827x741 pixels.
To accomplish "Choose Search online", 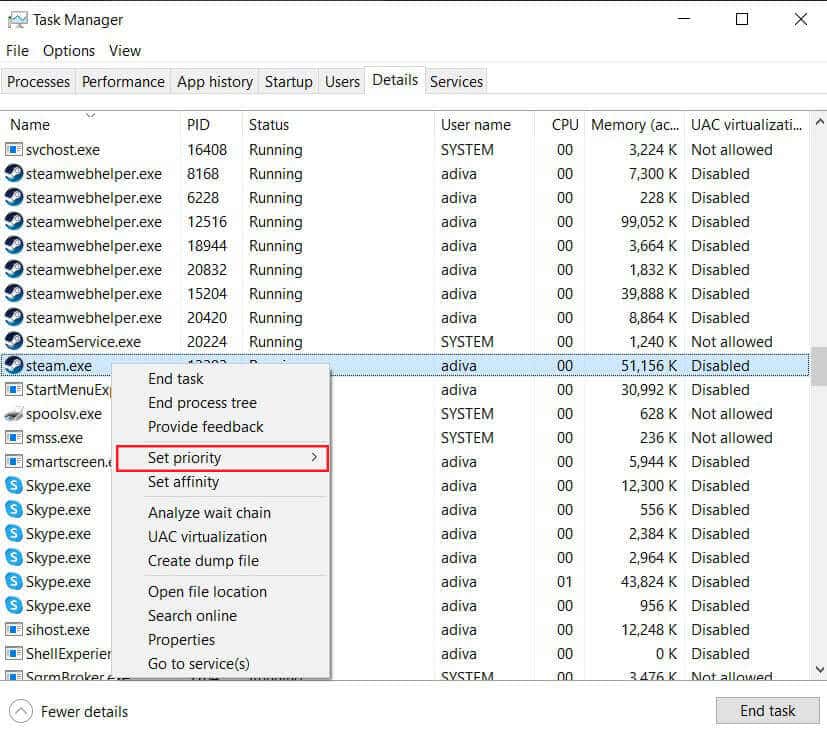I will click(193, 615).
